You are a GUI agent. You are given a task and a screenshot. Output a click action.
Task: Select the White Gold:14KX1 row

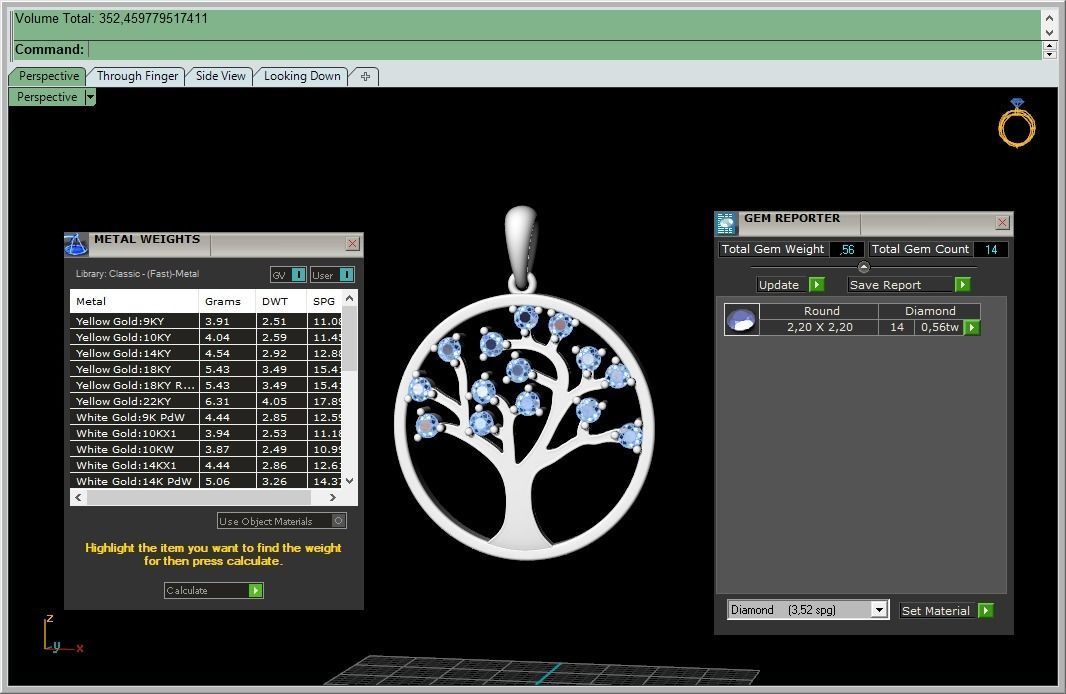pos(206,465)
